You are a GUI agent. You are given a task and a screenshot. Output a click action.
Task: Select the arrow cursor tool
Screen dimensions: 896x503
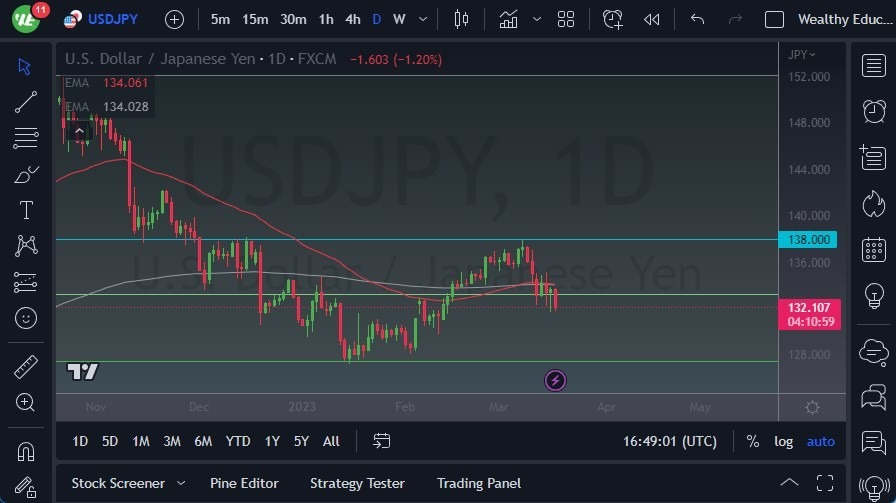[25, 67]
